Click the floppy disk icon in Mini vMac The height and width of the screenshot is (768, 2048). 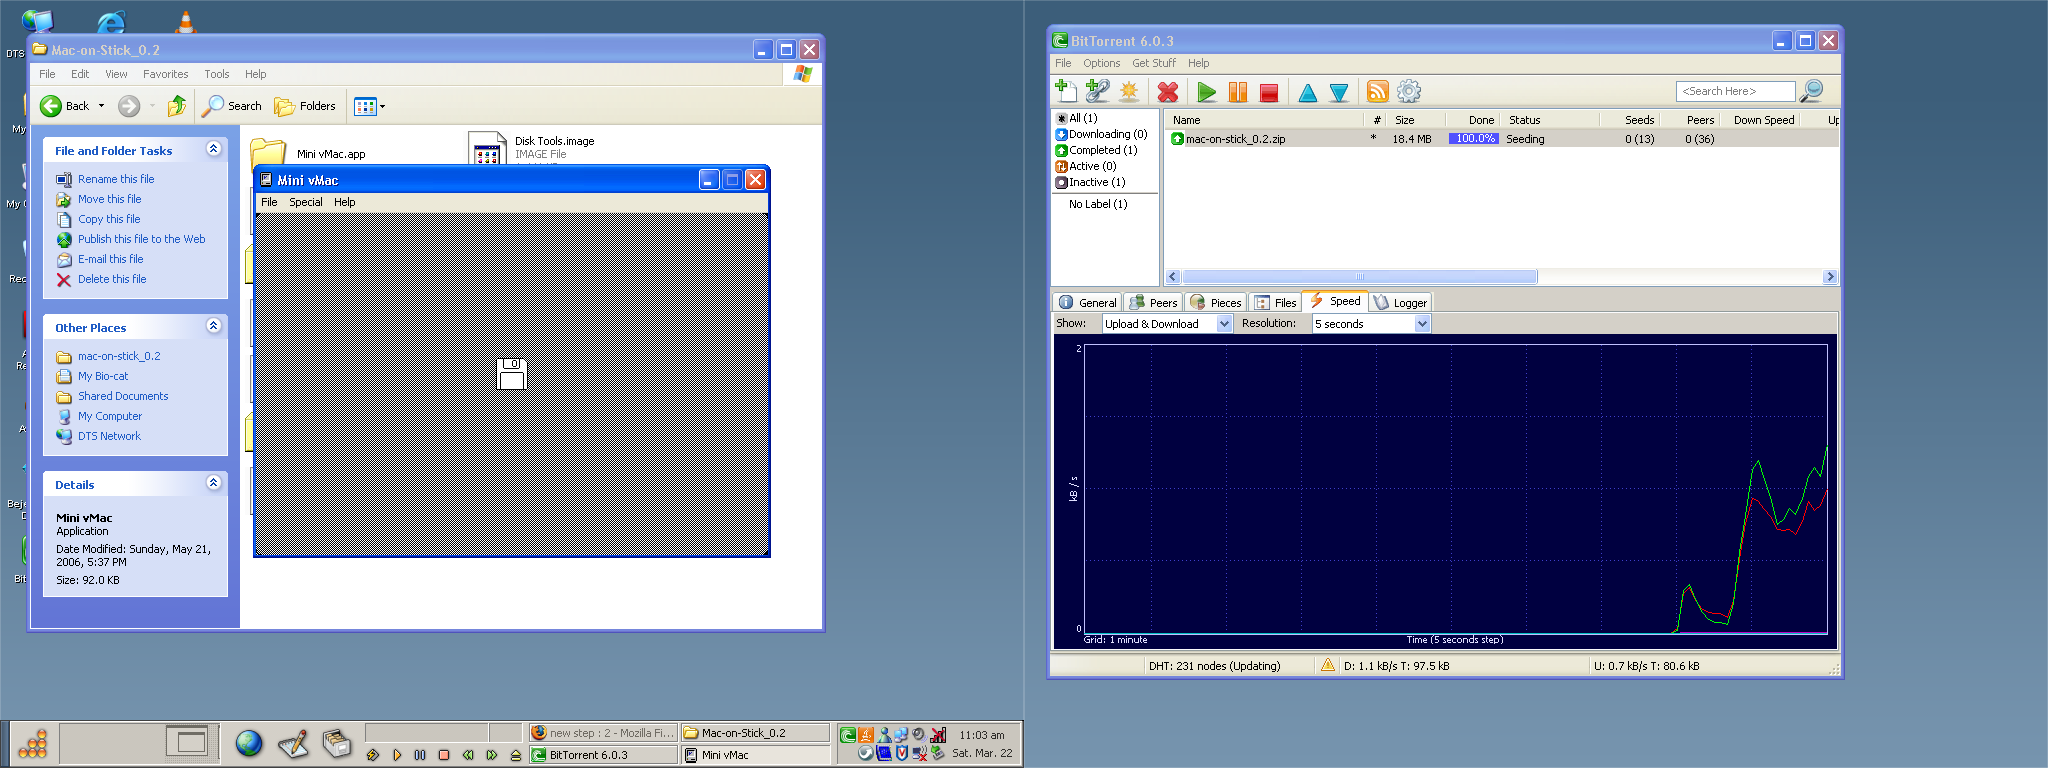pos(512,374)
